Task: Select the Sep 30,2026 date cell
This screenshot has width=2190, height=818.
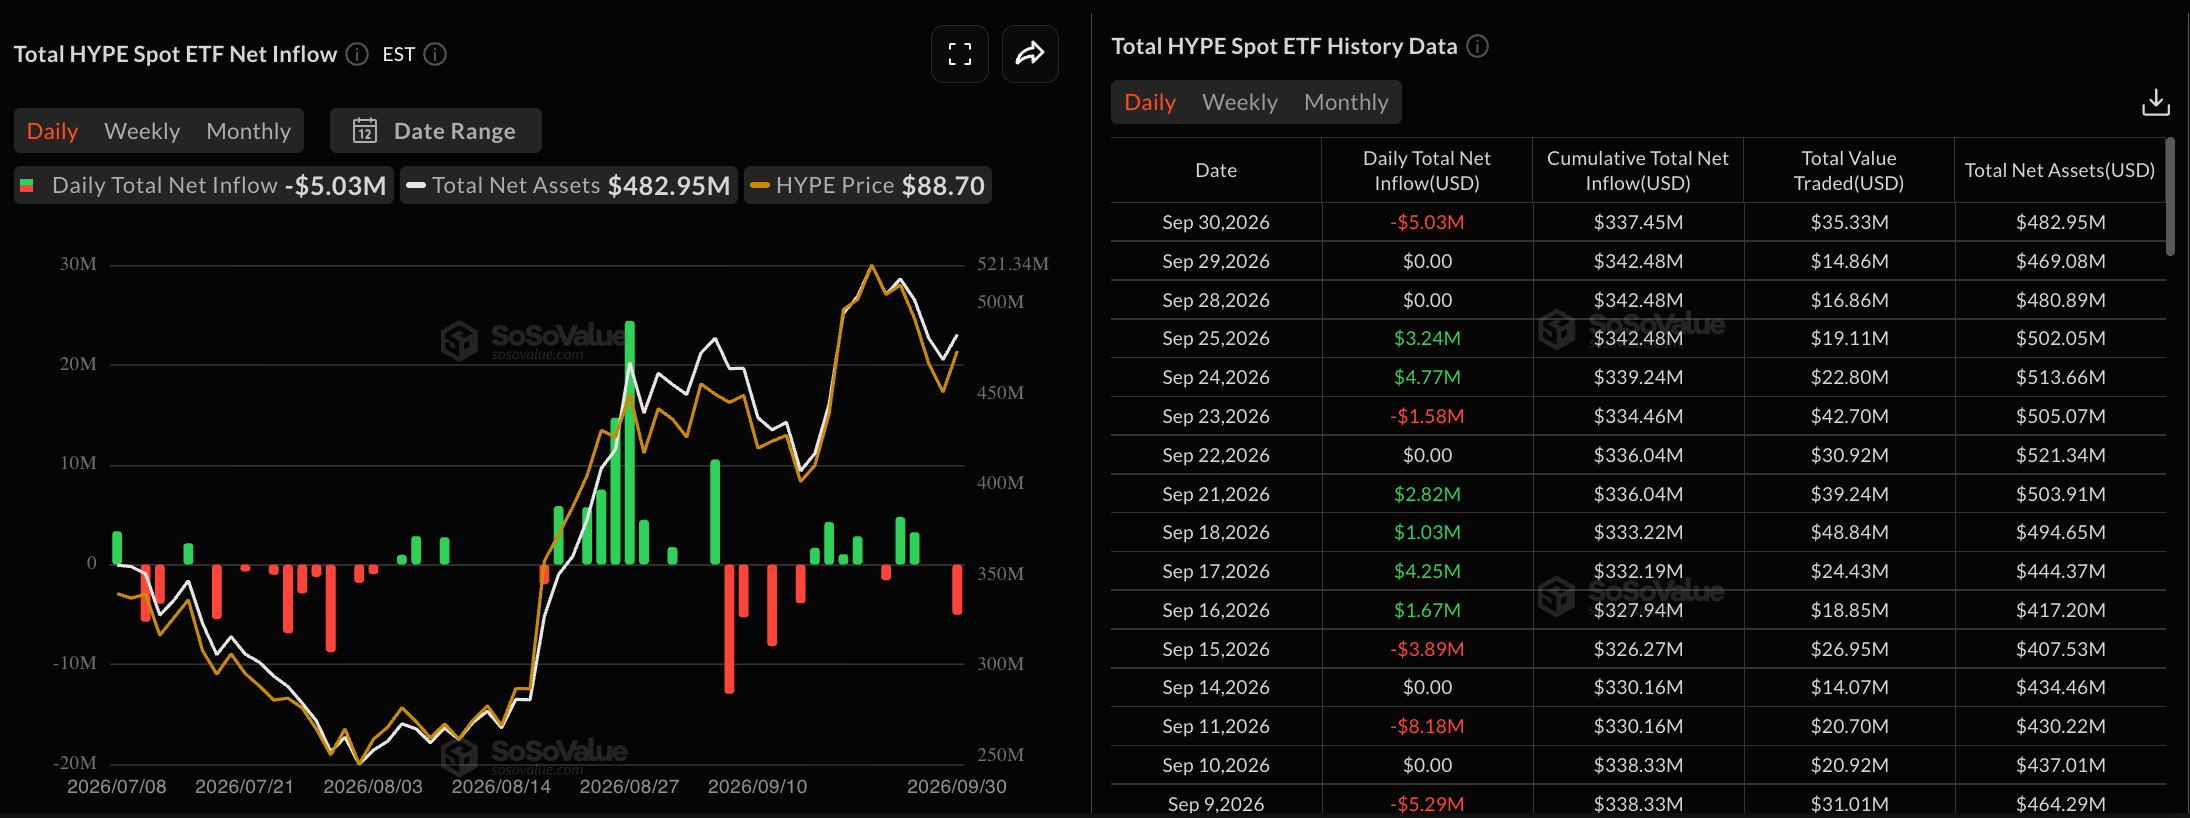Action: point(1216,222)
